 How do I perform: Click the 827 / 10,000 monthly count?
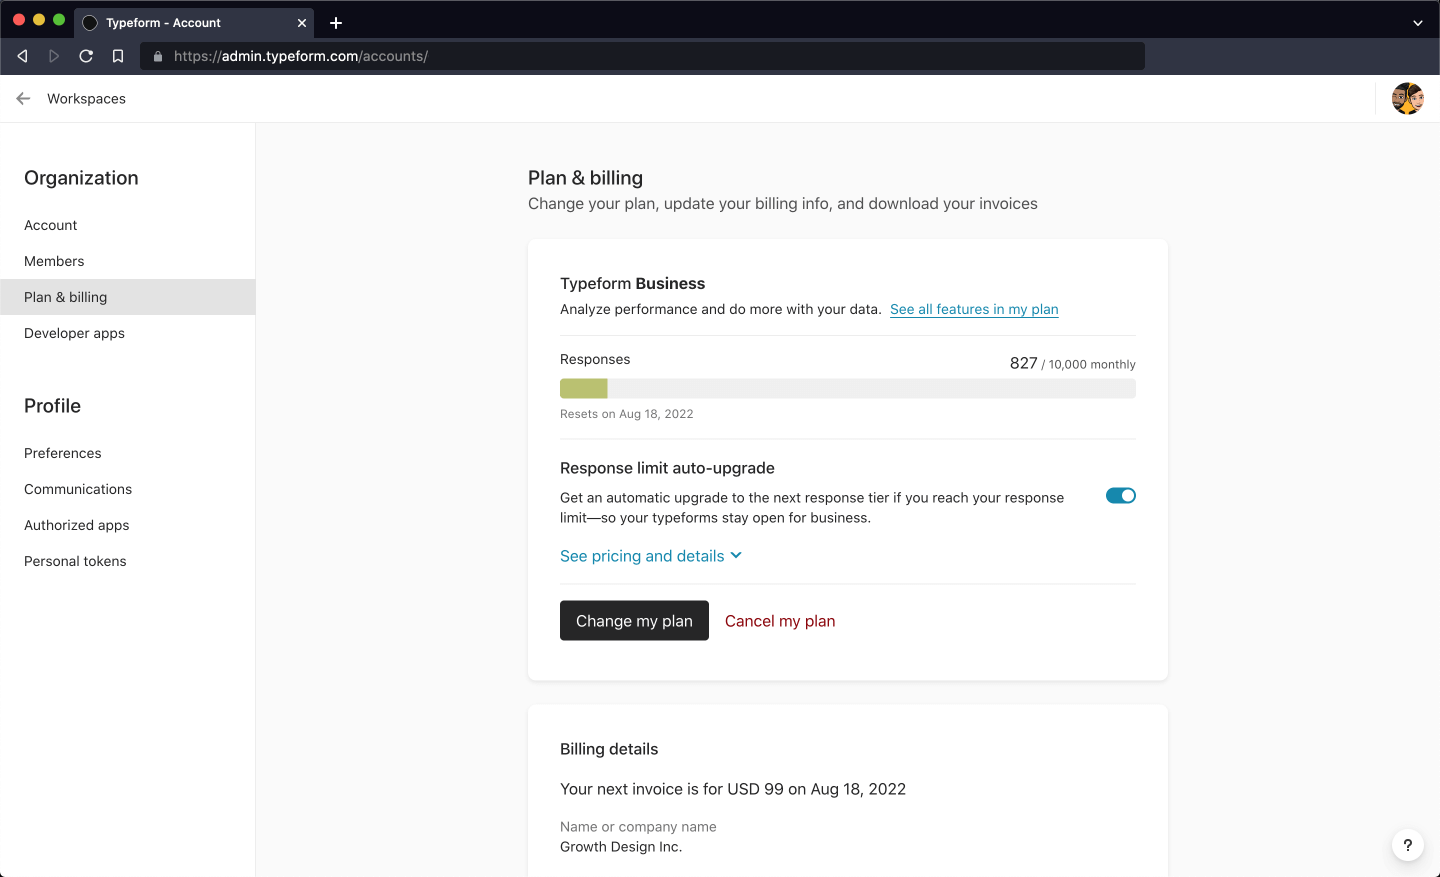(x=1073, y=364)
